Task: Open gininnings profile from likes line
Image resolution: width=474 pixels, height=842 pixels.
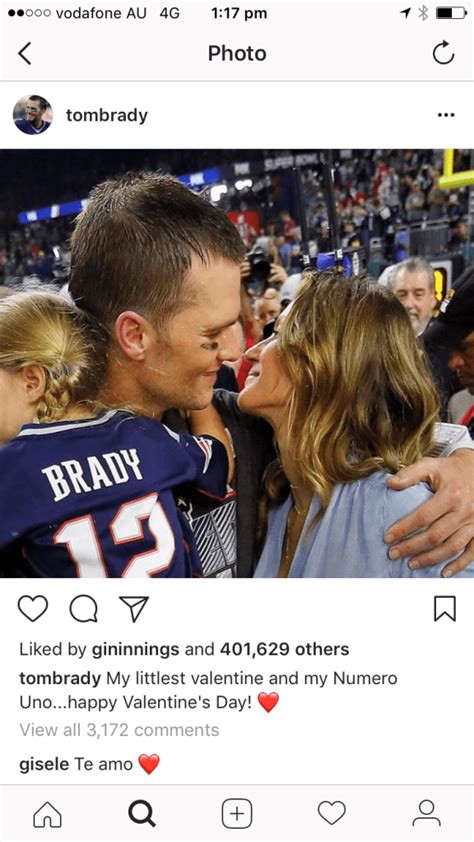Action: [x=135, y=650]
